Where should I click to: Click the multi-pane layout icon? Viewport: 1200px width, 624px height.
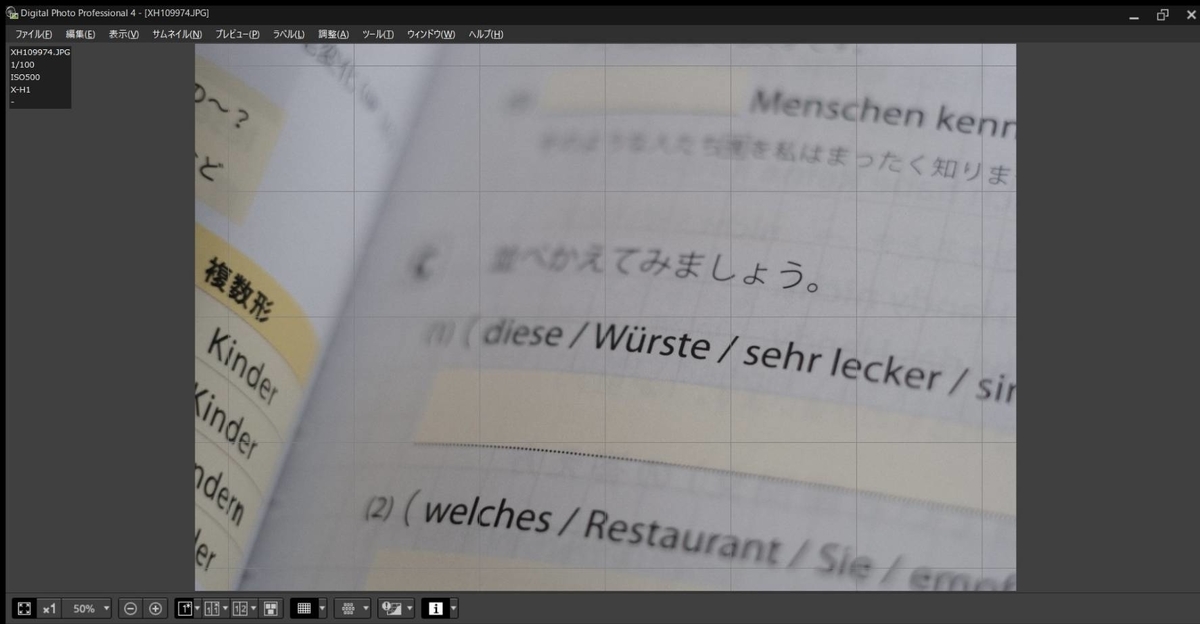point(271,608)
